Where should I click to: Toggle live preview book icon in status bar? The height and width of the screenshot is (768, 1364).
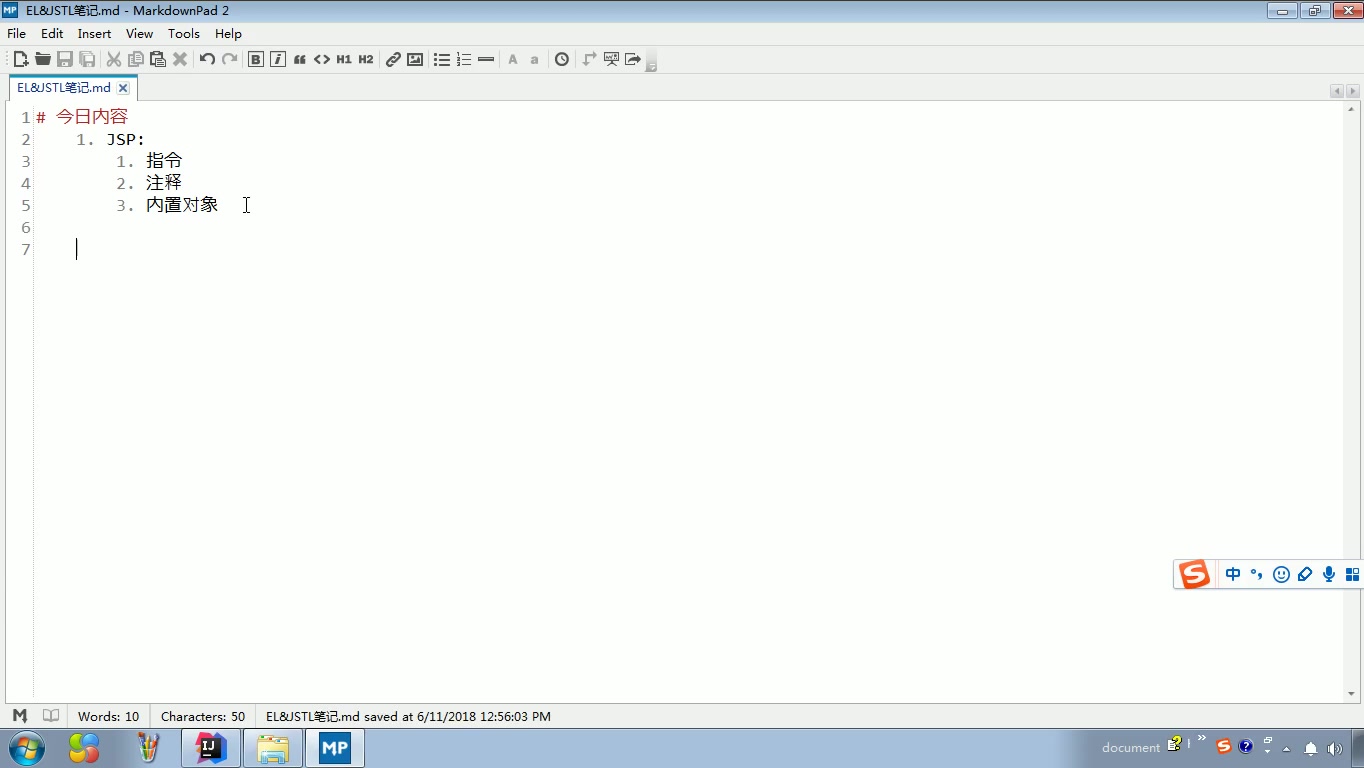51,716
